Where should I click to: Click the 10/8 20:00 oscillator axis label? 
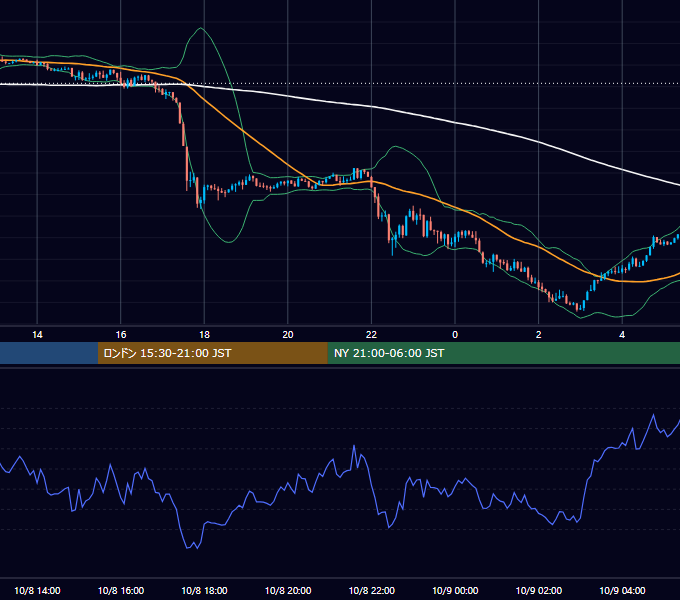(x=288, y=590)
